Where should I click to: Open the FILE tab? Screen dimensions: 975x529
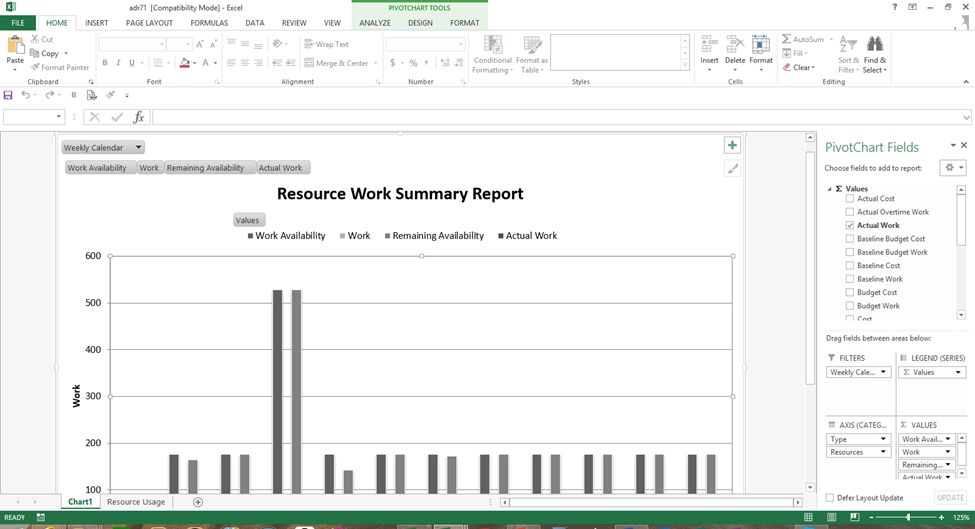point(18,23)
